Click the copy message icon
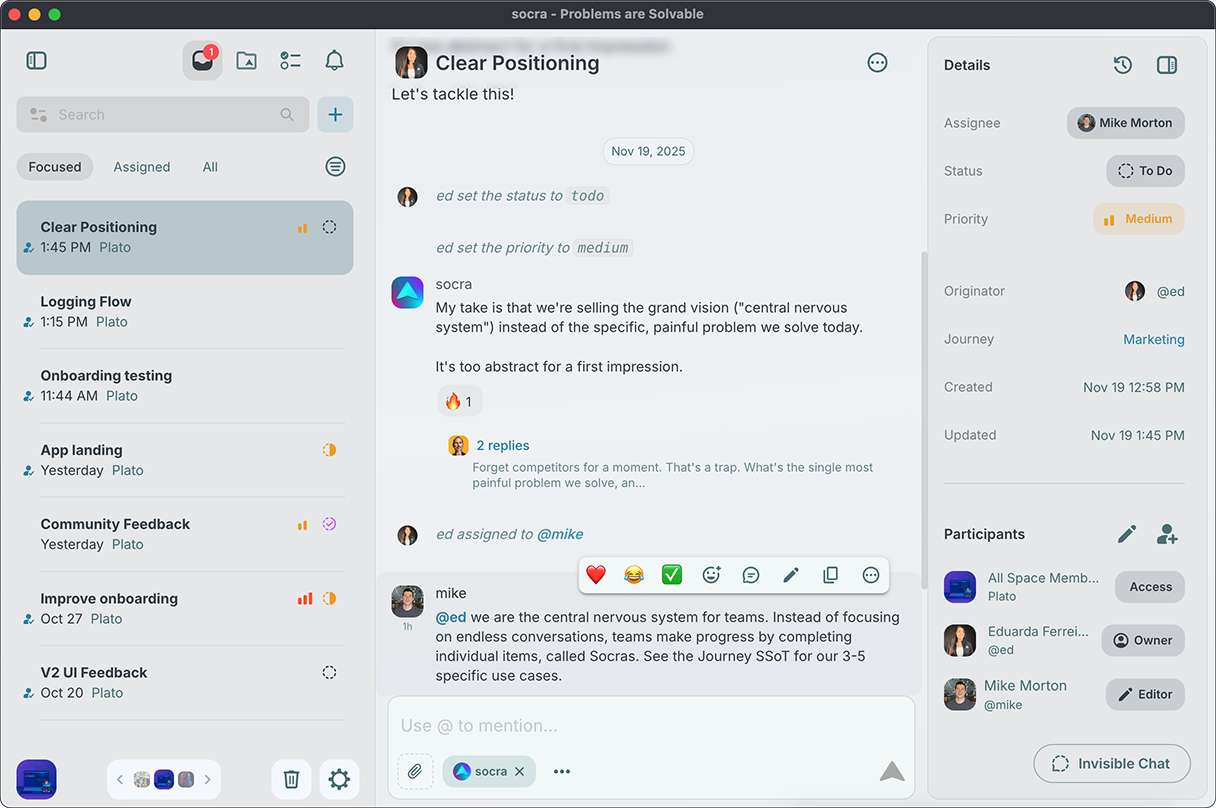Image resolution: width=1216 pixels, height=808 pixels. (x=830, y=575)
